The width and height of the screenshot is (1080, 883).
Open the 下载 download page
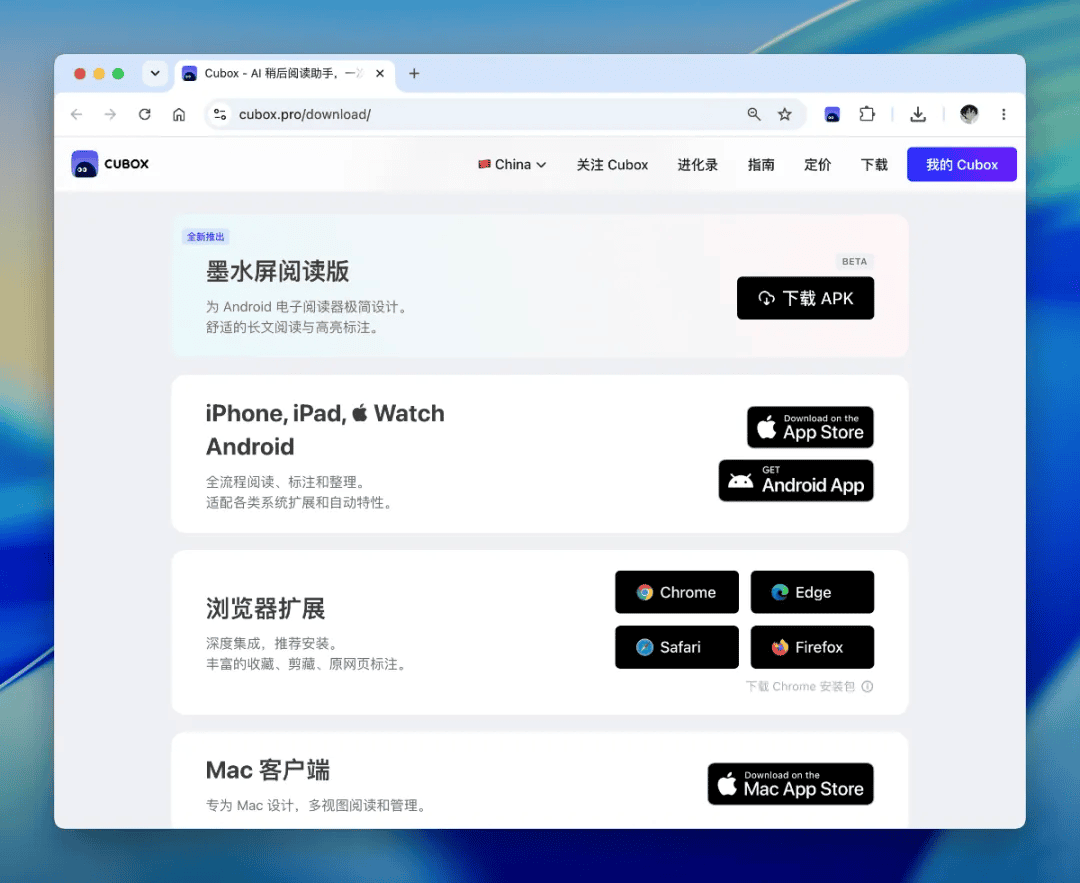[x=874, y=165]
